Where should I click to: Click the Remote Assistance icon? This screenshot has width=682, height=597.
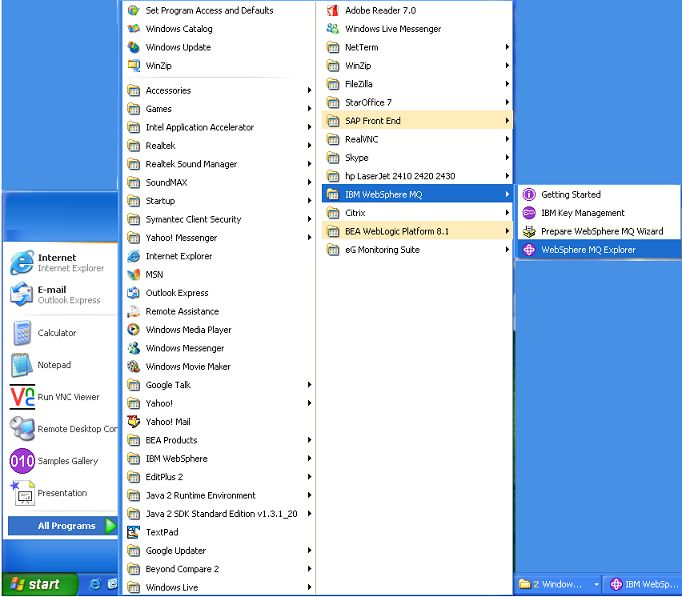pos(134,311)
